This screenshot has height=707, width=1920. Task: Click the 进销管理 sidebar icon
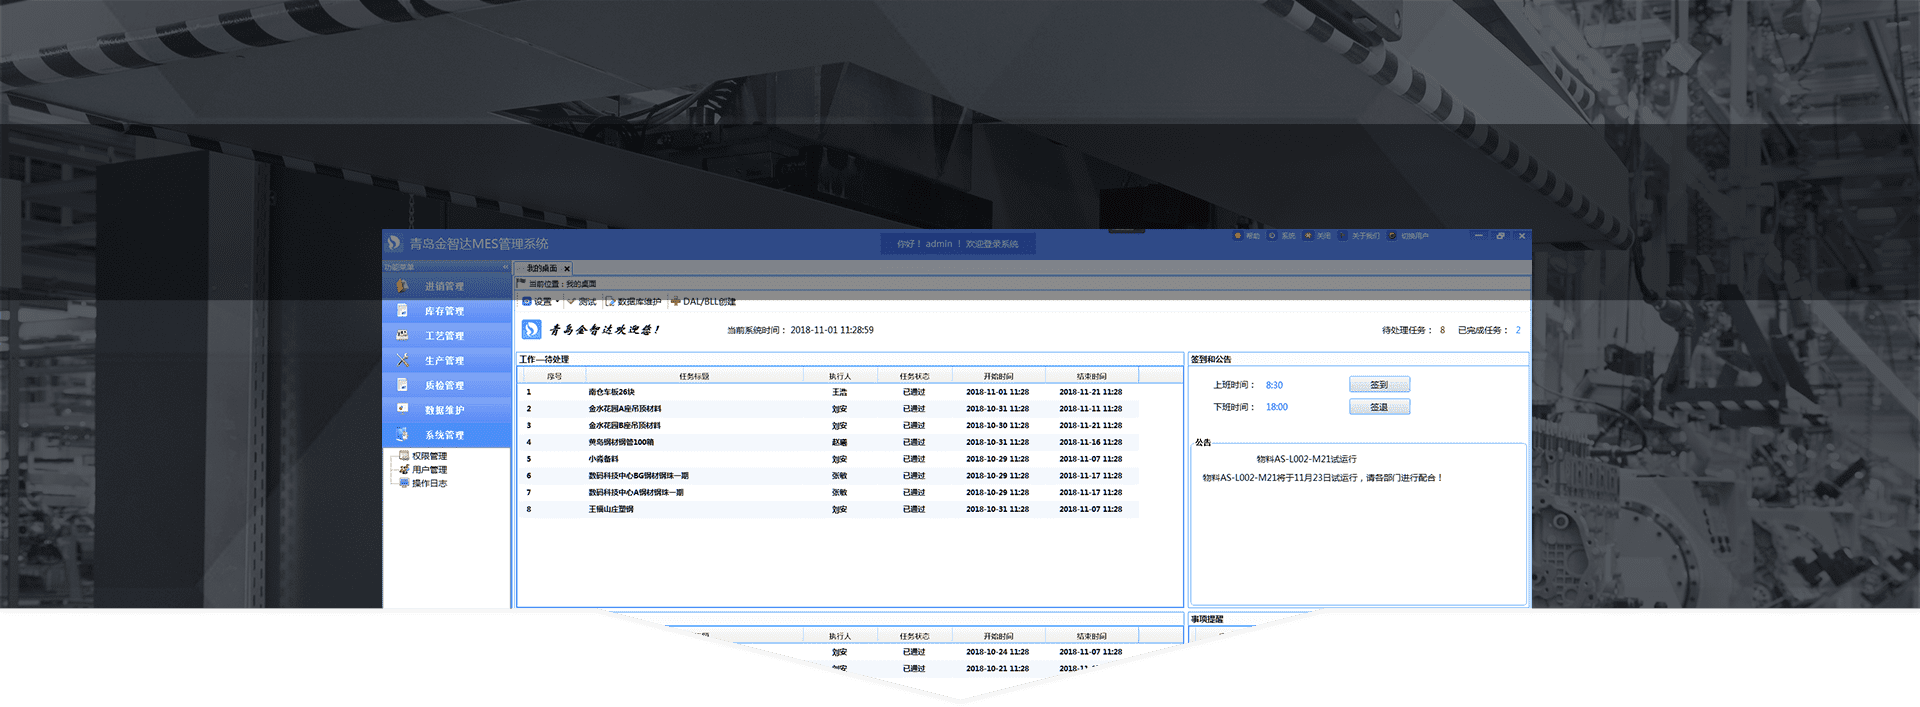pos(402,286)
